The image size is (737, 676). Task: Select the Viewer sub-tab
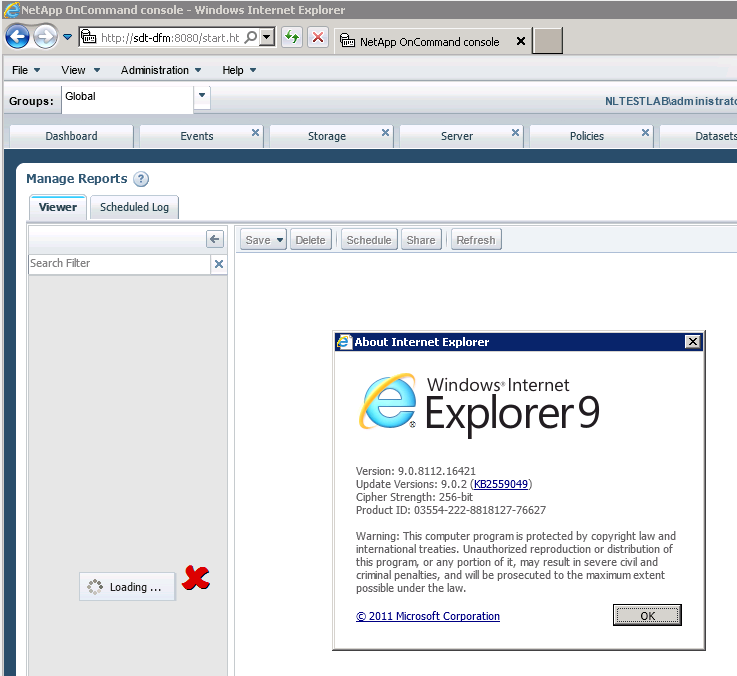[58, 207]
